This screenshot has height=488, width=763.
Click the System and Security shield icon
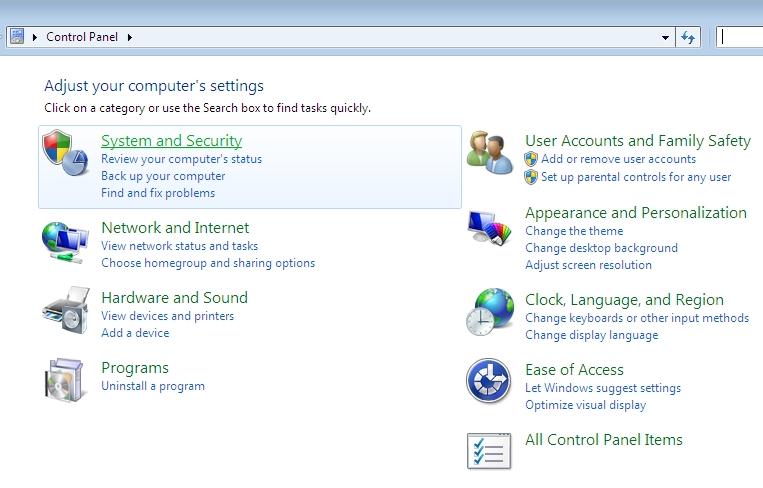click(66, 154)
